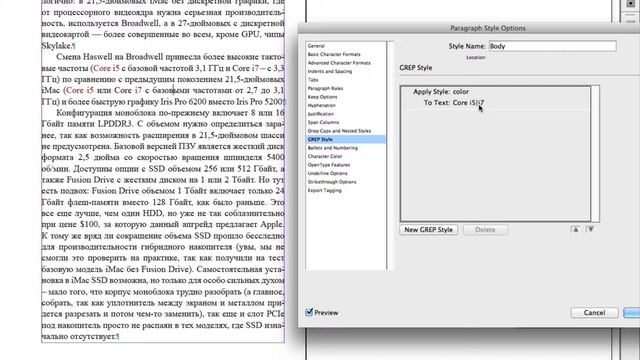
Task: Open the General category
Action: [x=316, y=46]
